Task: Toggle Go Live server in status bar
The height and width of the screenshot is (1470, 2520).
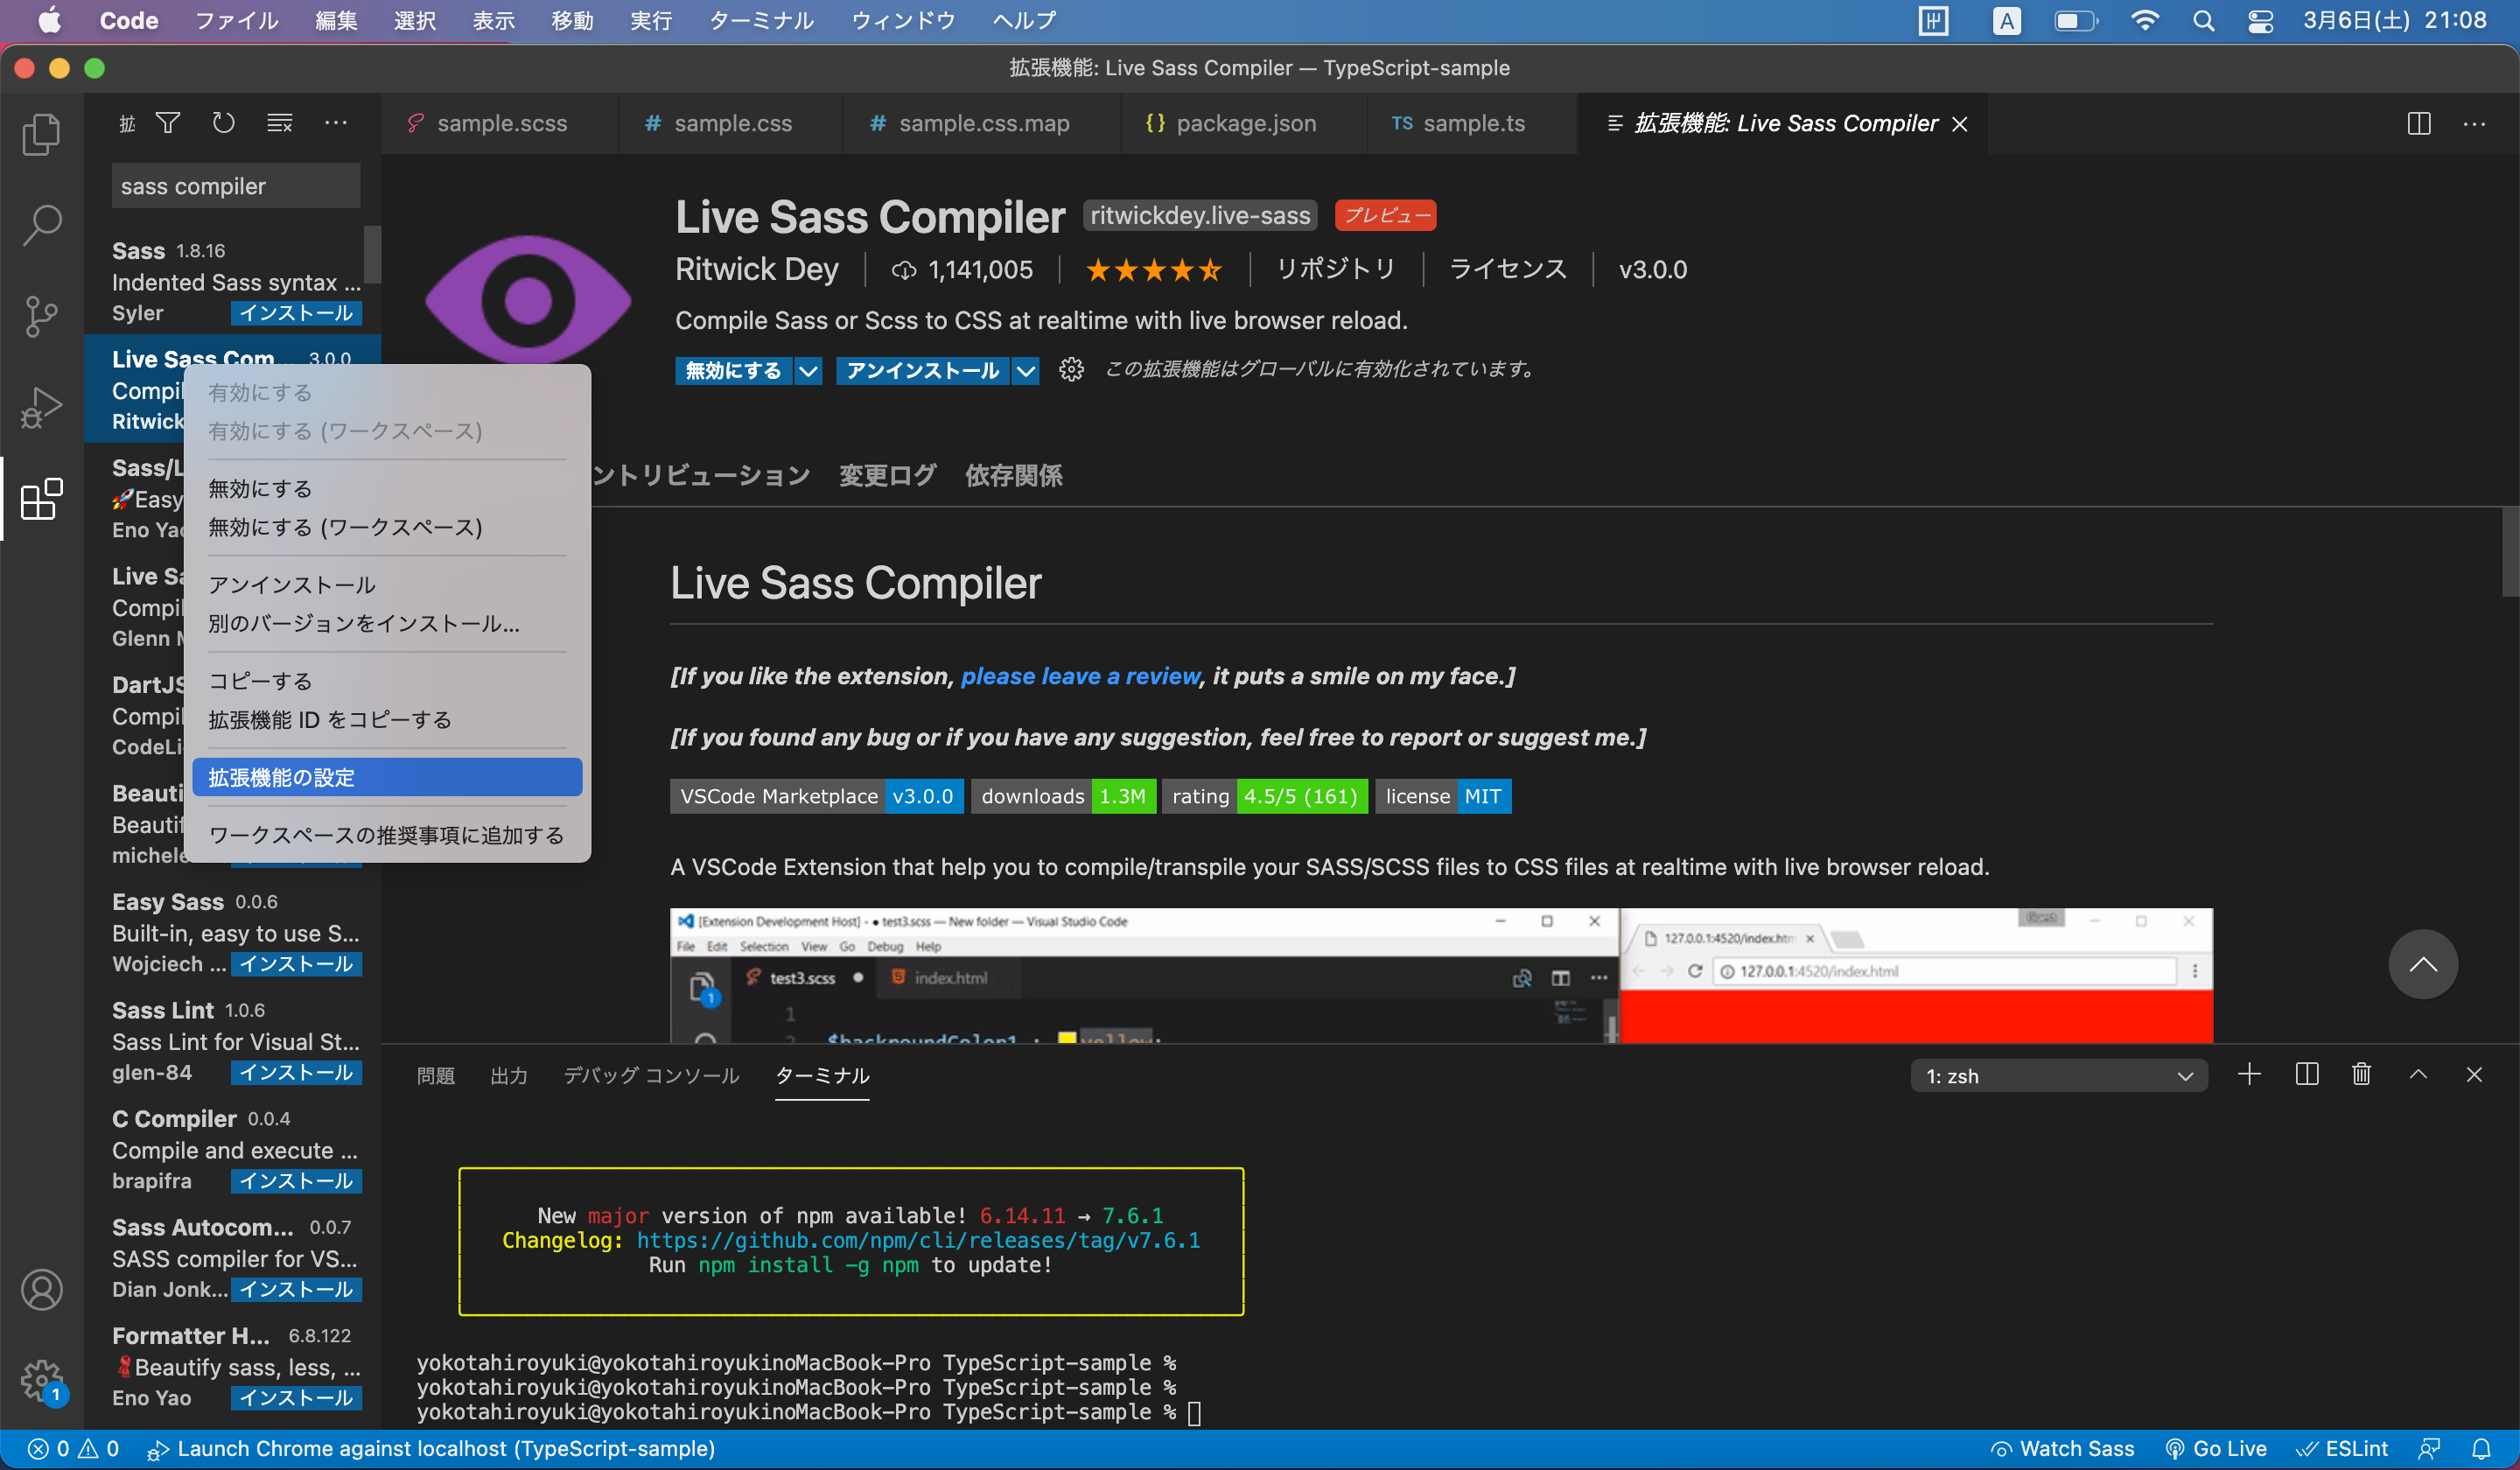Action: coord(2217,1449)
